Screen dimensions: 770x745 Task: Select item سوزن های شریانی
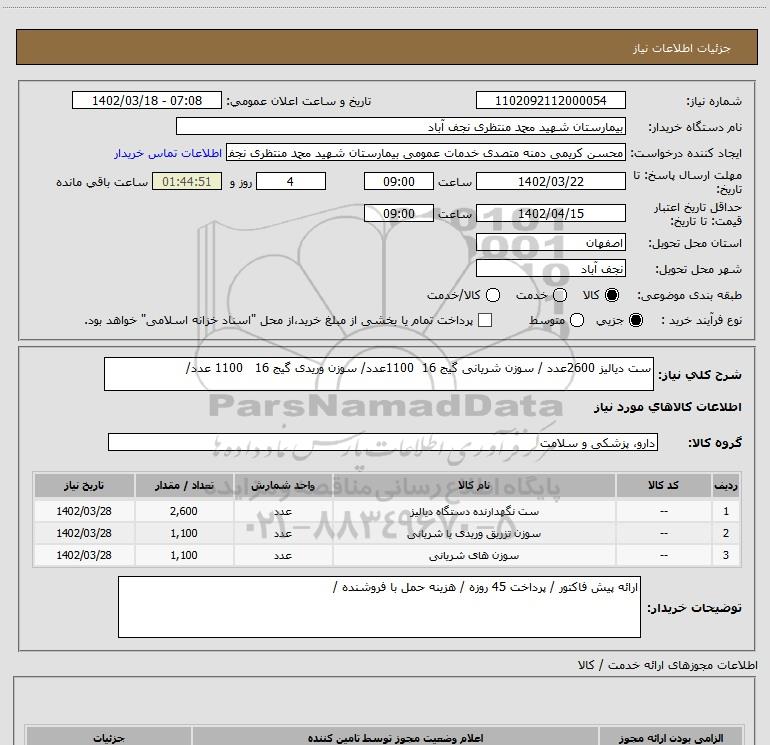tap(474, 555)
